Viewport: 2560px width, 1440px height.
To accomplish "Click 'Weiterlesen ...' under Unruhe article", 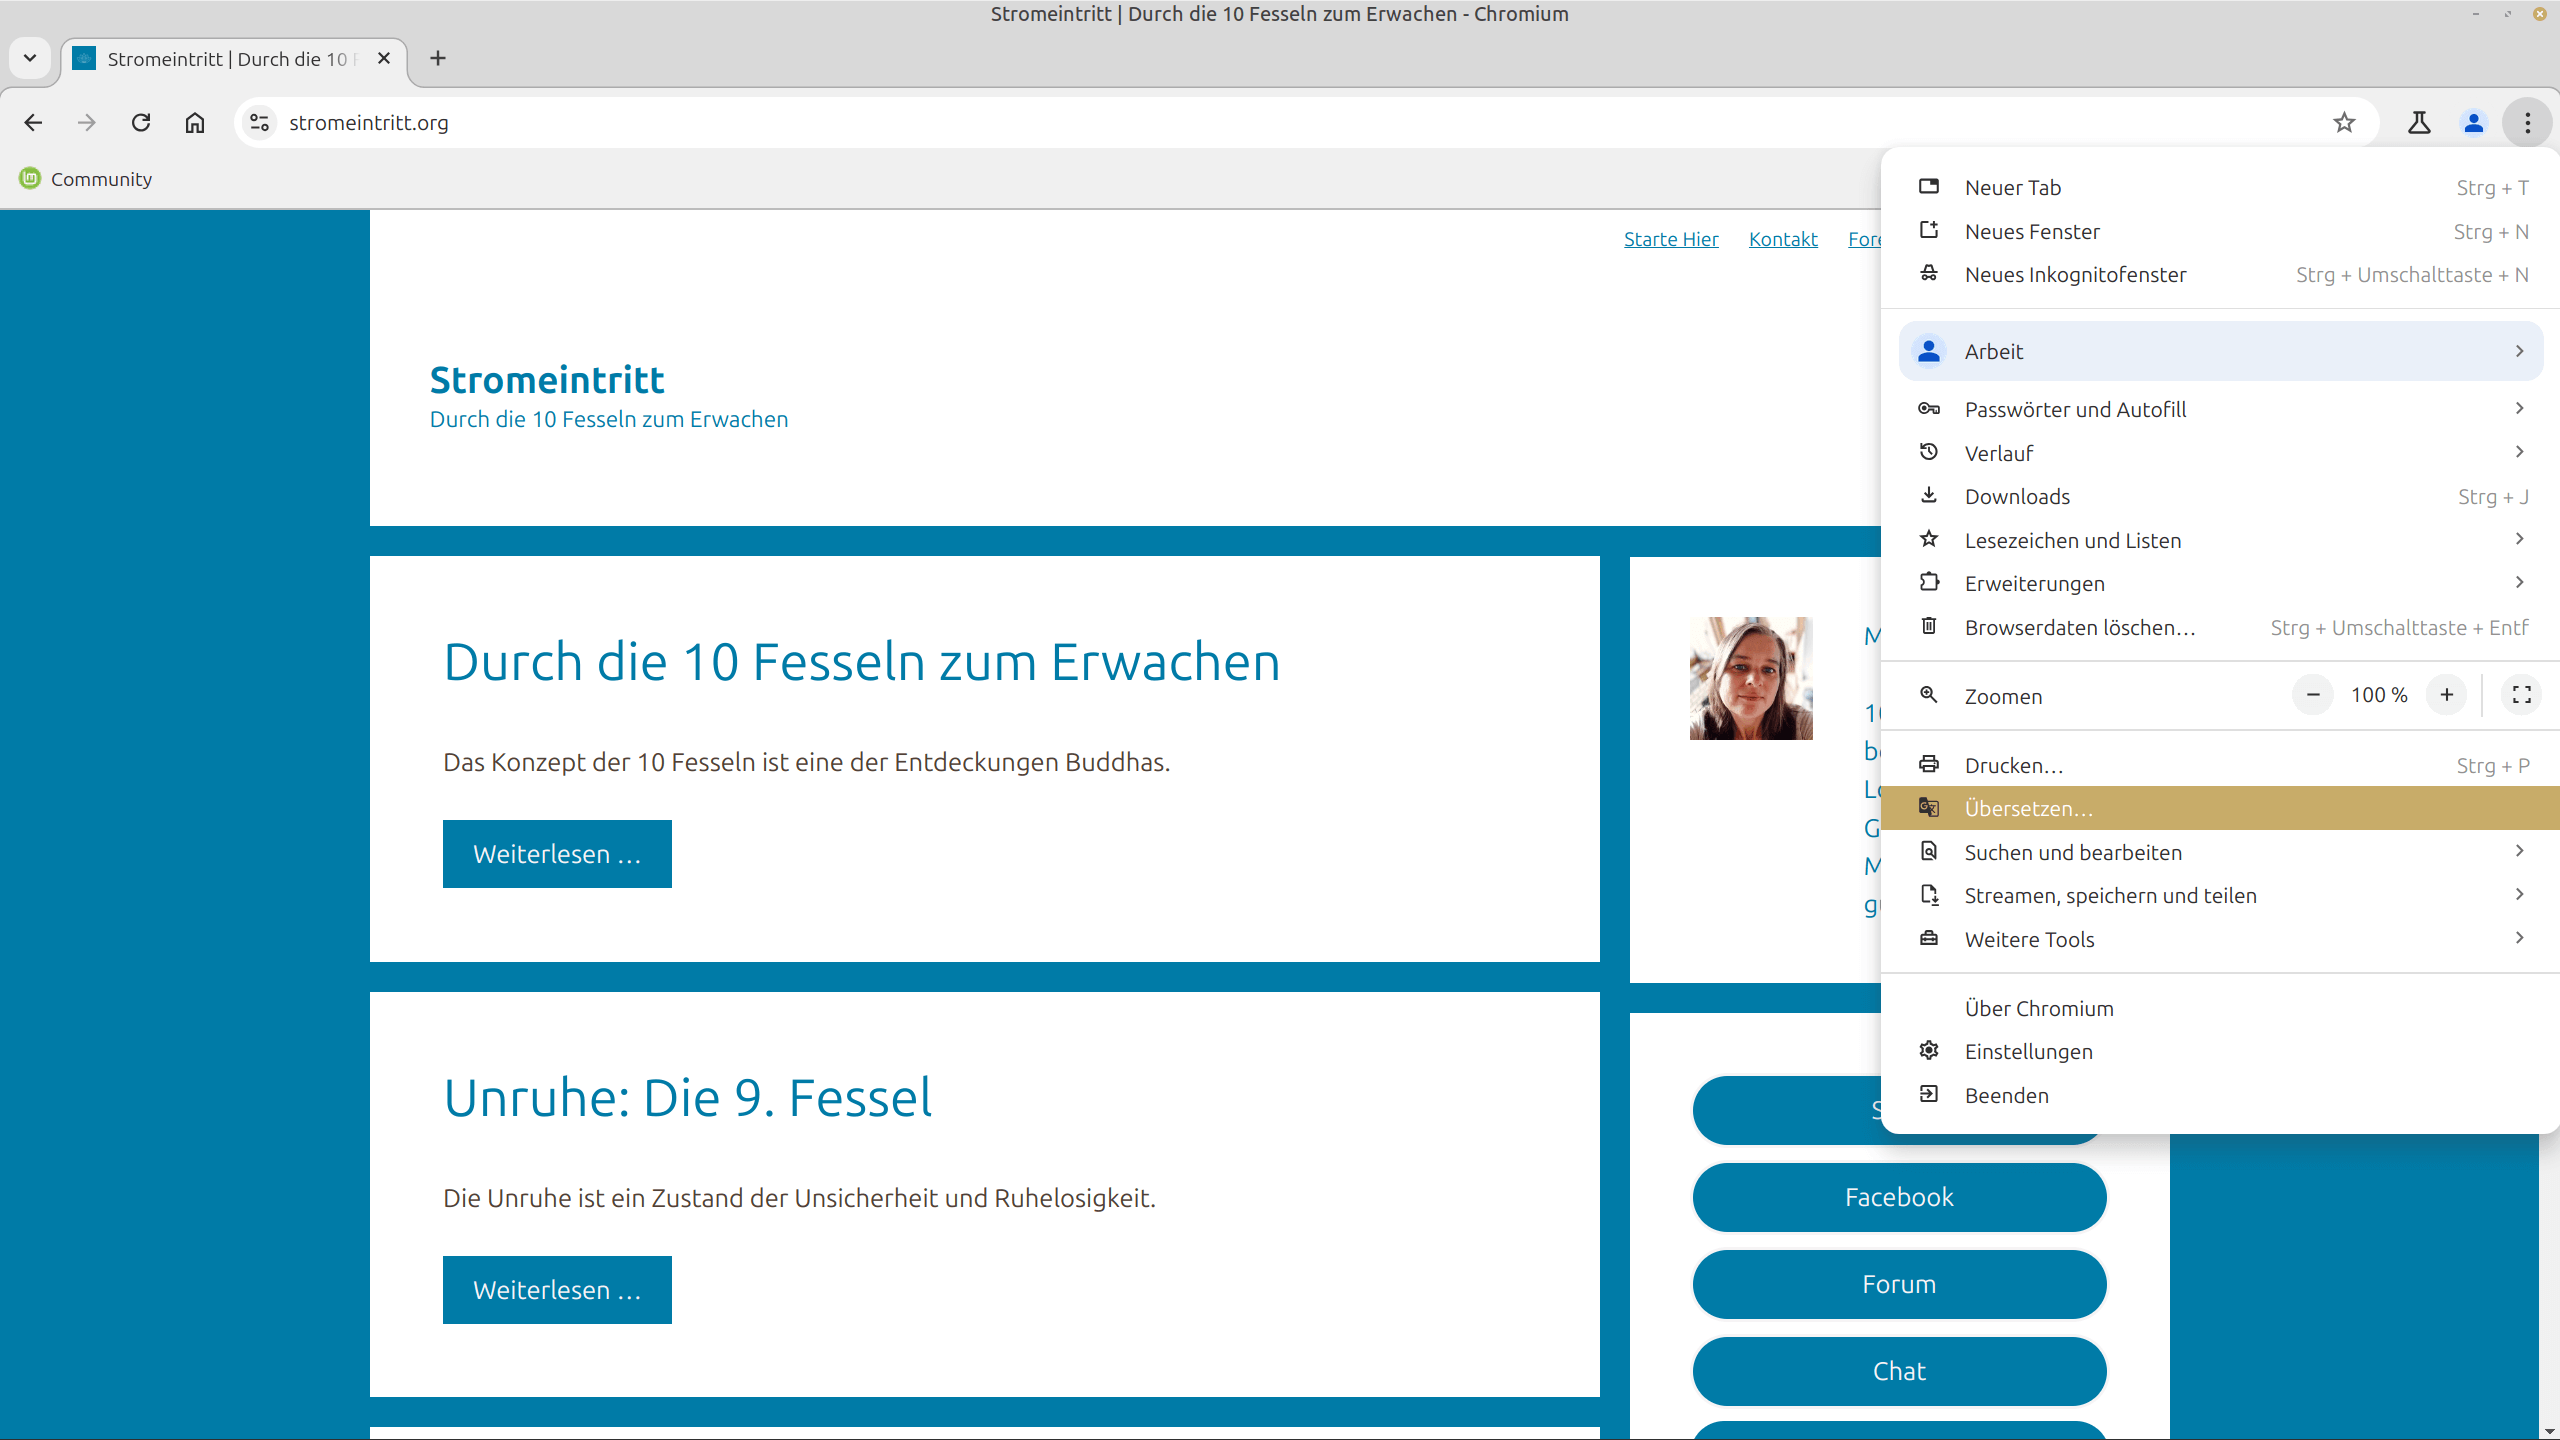I will [557, 1289].
